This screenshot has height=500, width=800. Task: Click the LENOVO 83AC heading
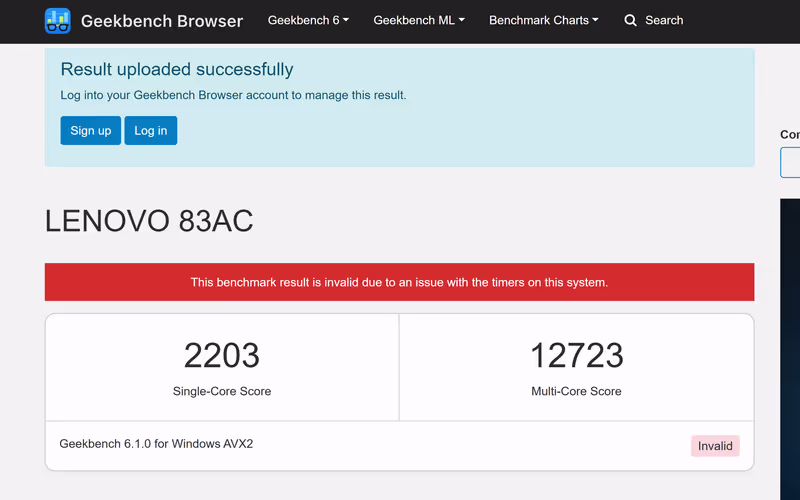(149, 221)
